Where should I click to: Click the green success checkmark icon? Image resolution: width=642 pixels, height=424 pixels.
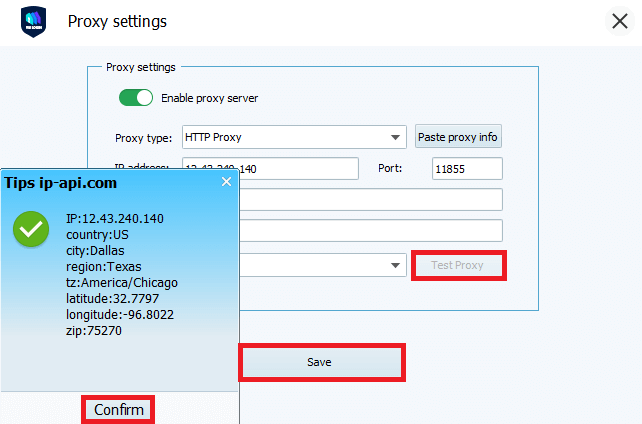pyautogui.click(x=32, y=231)
